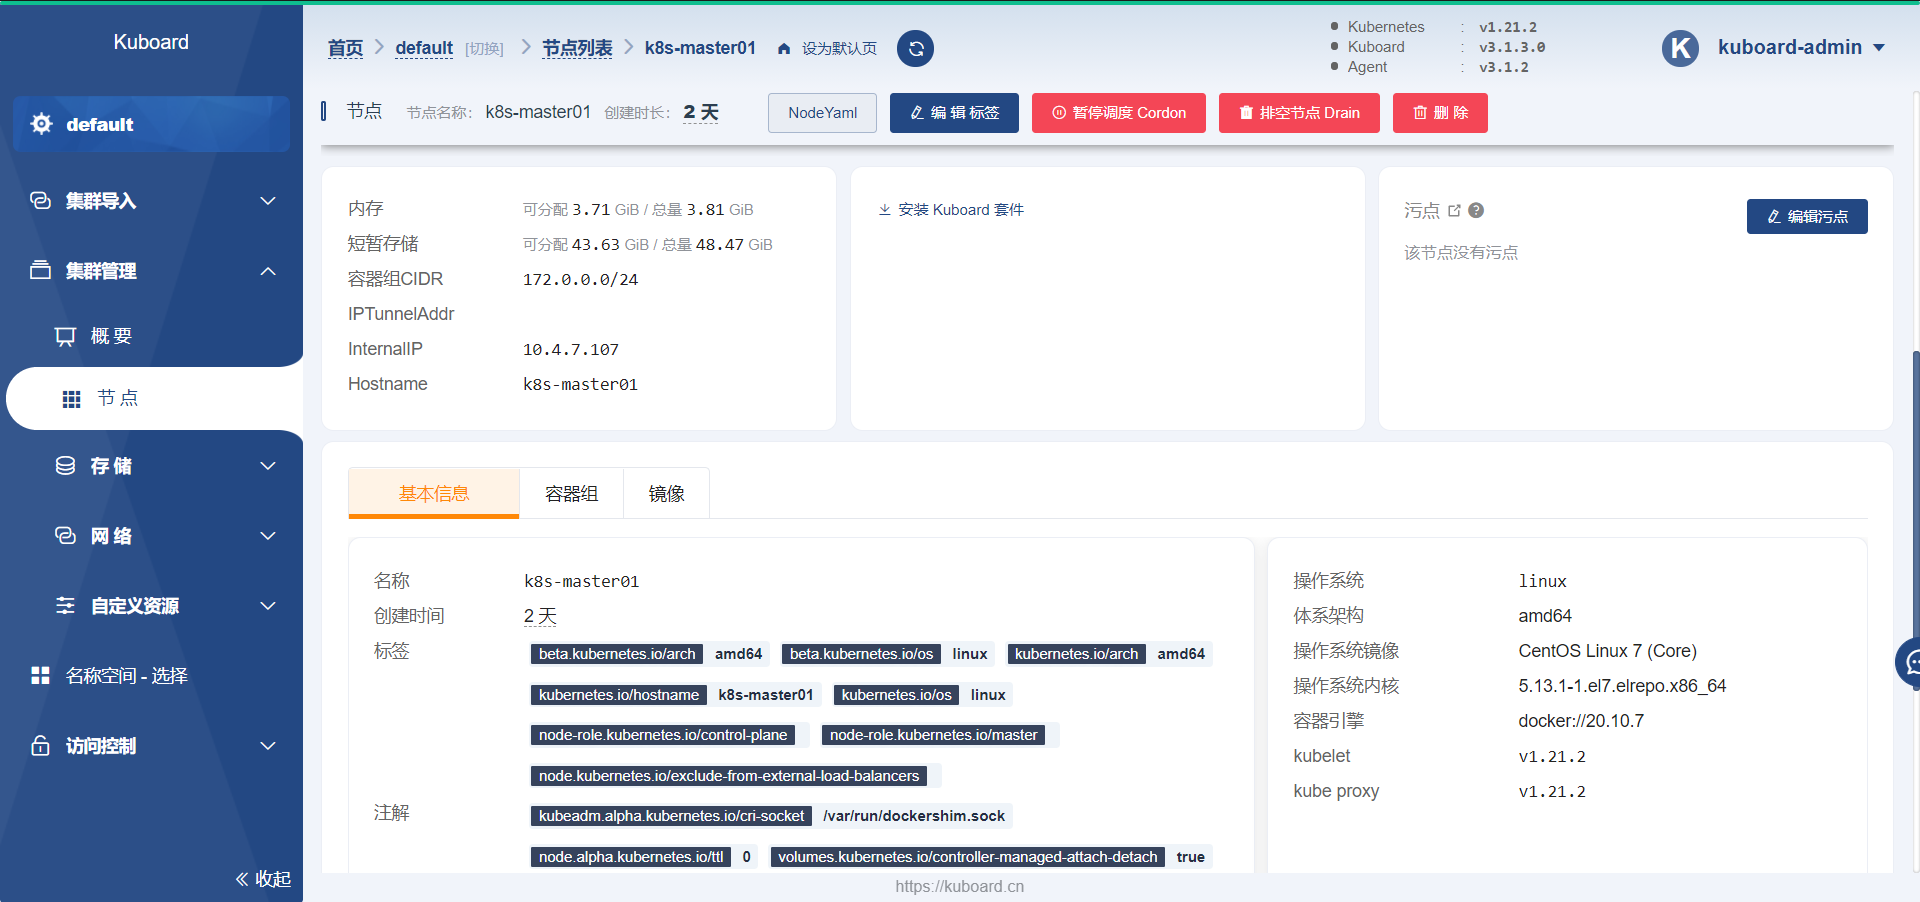Switch to the 镜像 tab
This screenshot has height=902, width=1920.
tap(665, 492)
